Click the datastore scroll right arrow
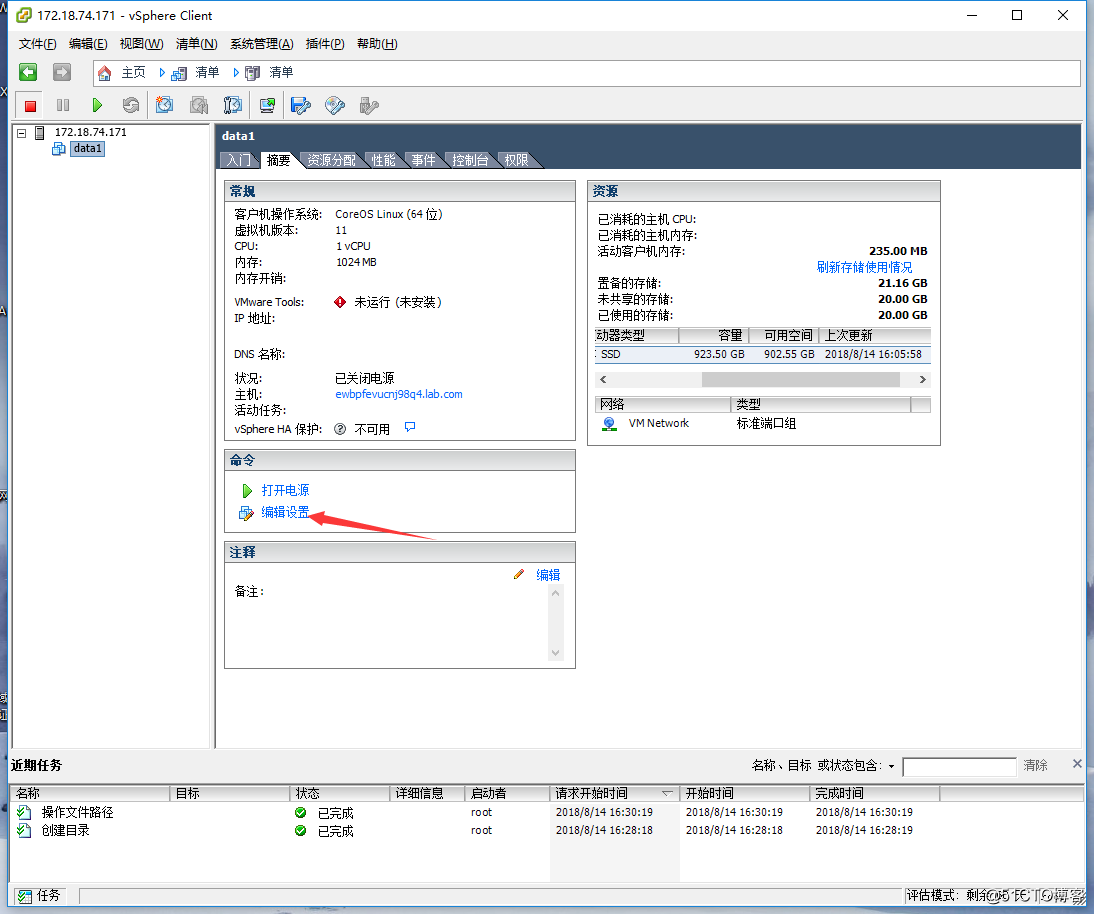1094x914 pixels. pos(922,380)
